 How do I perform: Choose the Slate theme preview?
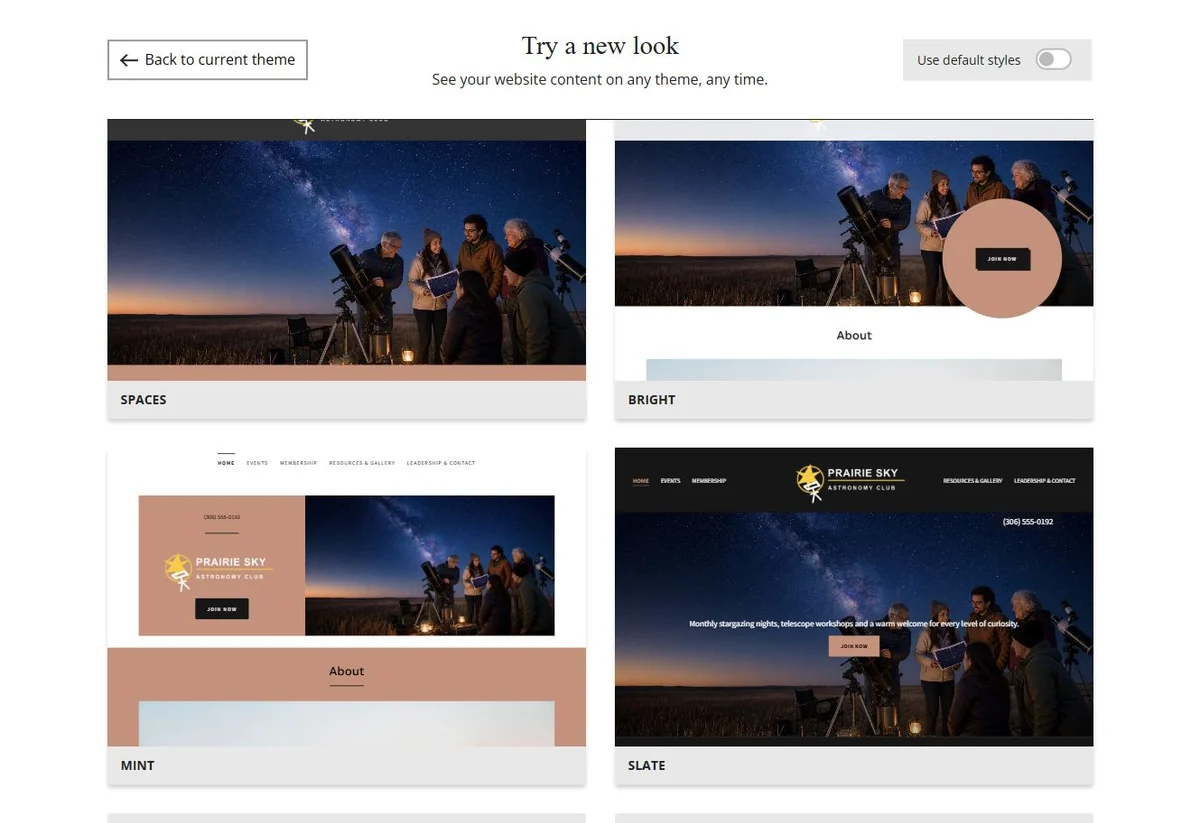[x=854, y=597]
